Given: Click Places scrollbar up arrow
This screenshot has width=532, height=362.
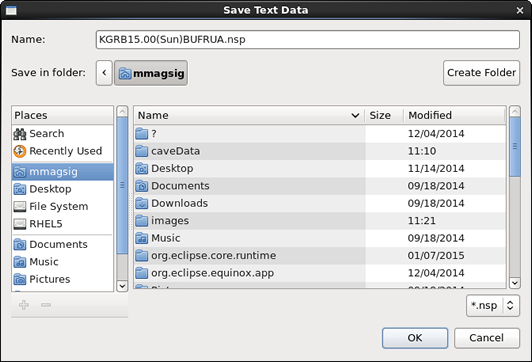Looking at the screenshot, I should (x=122, y=111).
